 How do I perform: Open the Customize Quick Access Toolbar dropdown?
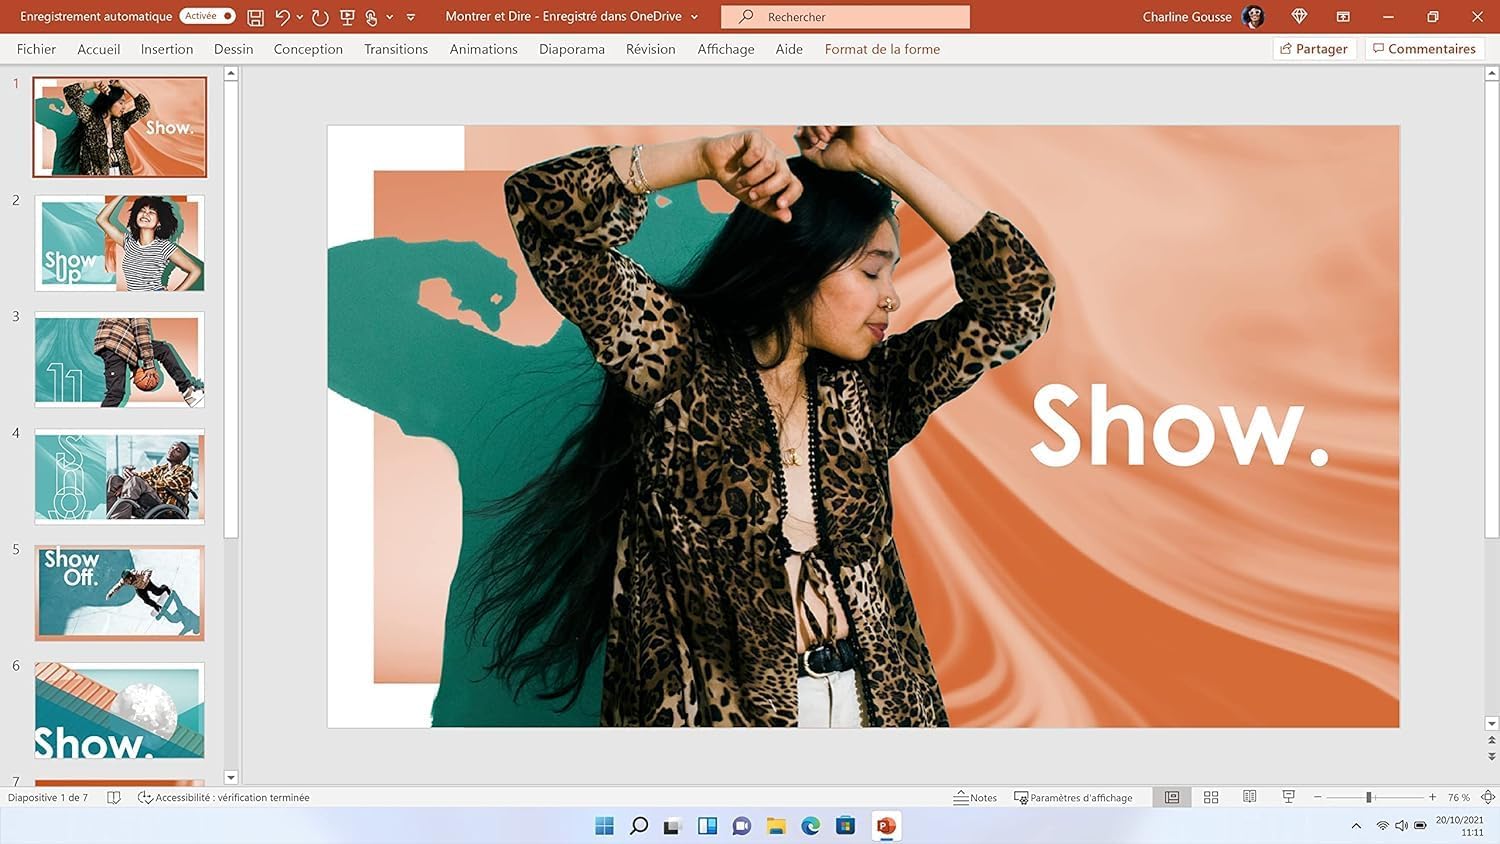point(411,17)
